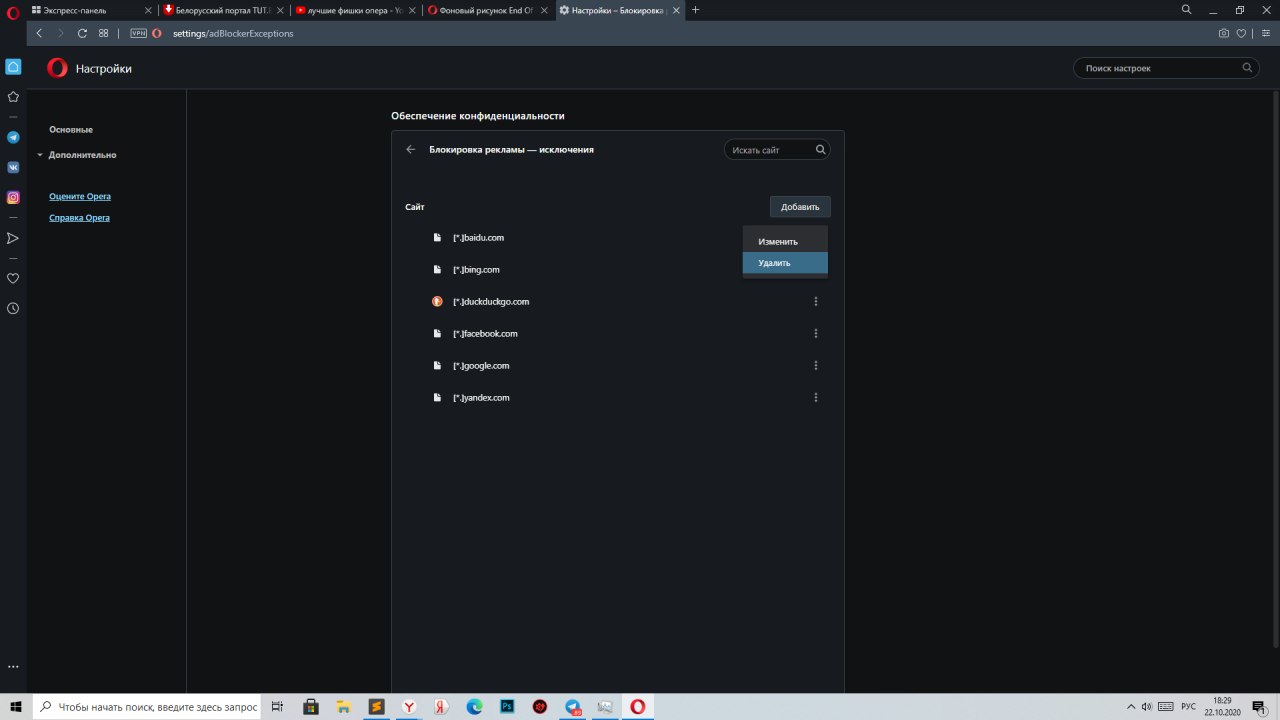Select the [*.]baidu.com entry

478,238
